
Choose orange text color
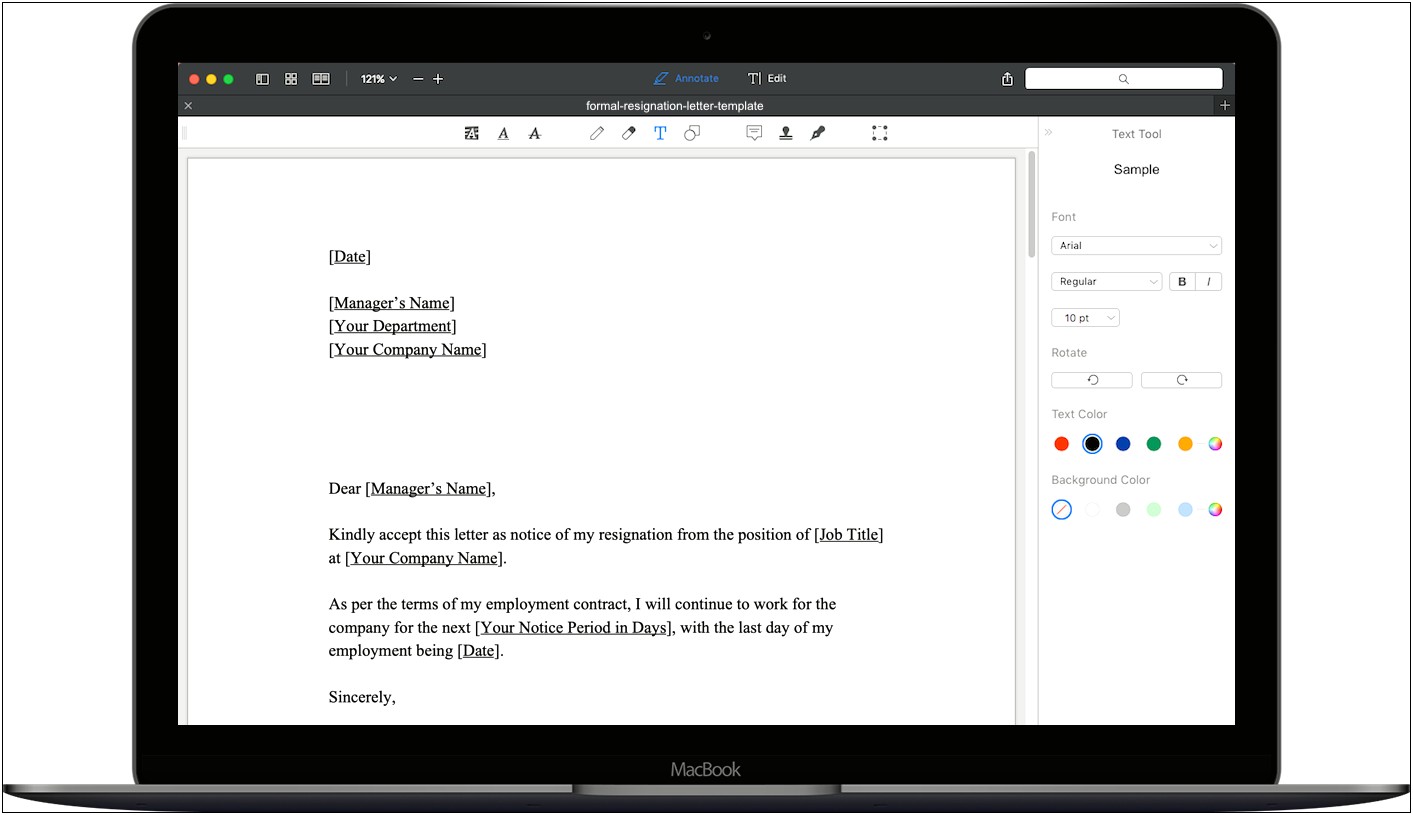[1185, 444]
